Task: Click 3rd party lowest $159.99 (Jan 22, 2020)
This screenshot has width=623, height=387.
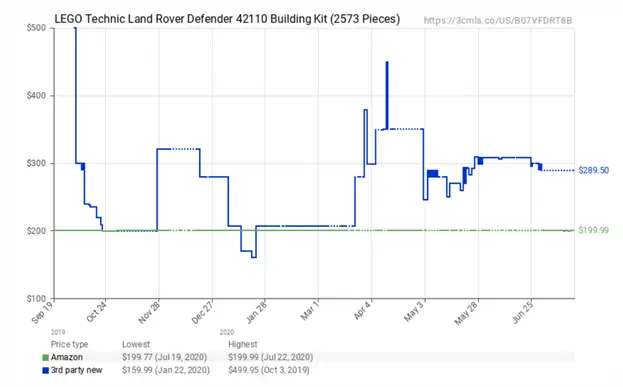Action: click(x=166, y=370)
